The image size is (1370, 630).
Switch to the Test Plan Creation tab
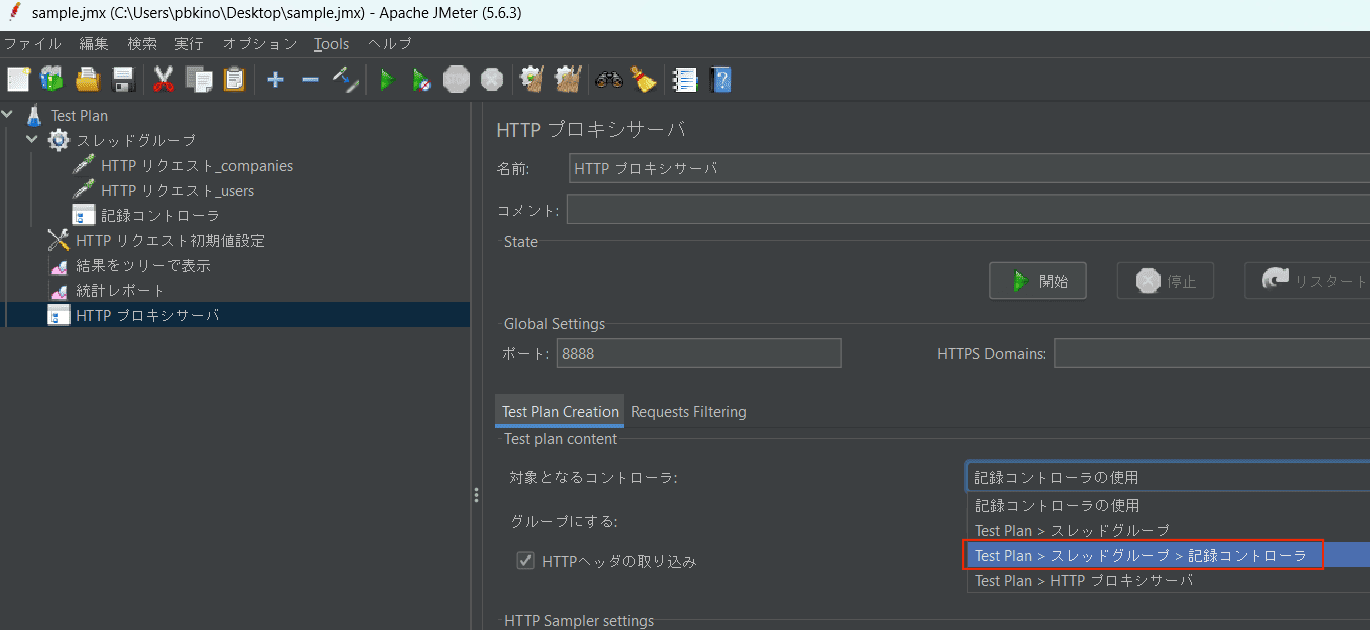tap(560, 411)
